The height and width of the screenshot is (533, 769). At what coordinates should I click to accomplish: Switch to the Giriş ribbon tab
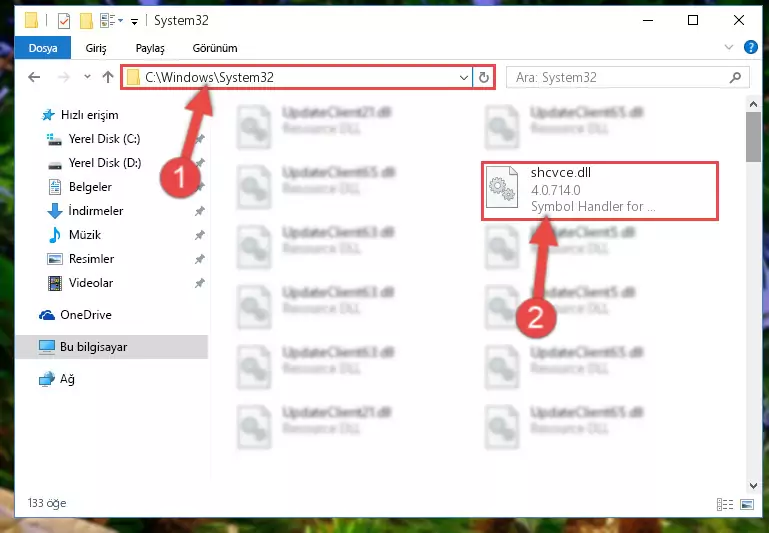coord(96,48)
